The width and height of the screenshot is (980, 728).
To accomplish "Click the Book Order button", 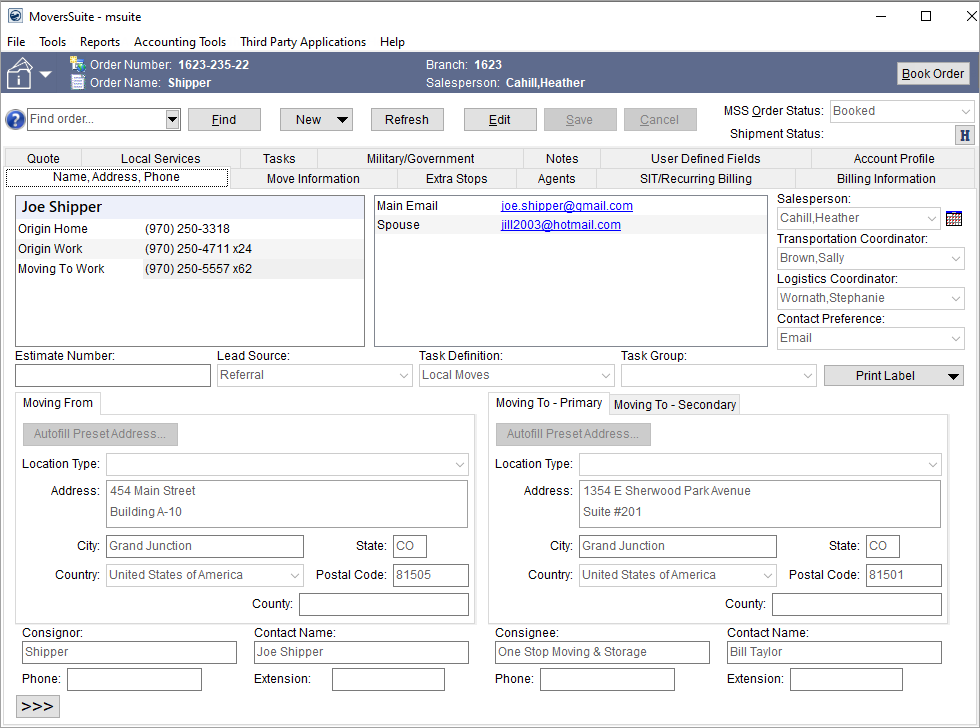I will 933,73.
